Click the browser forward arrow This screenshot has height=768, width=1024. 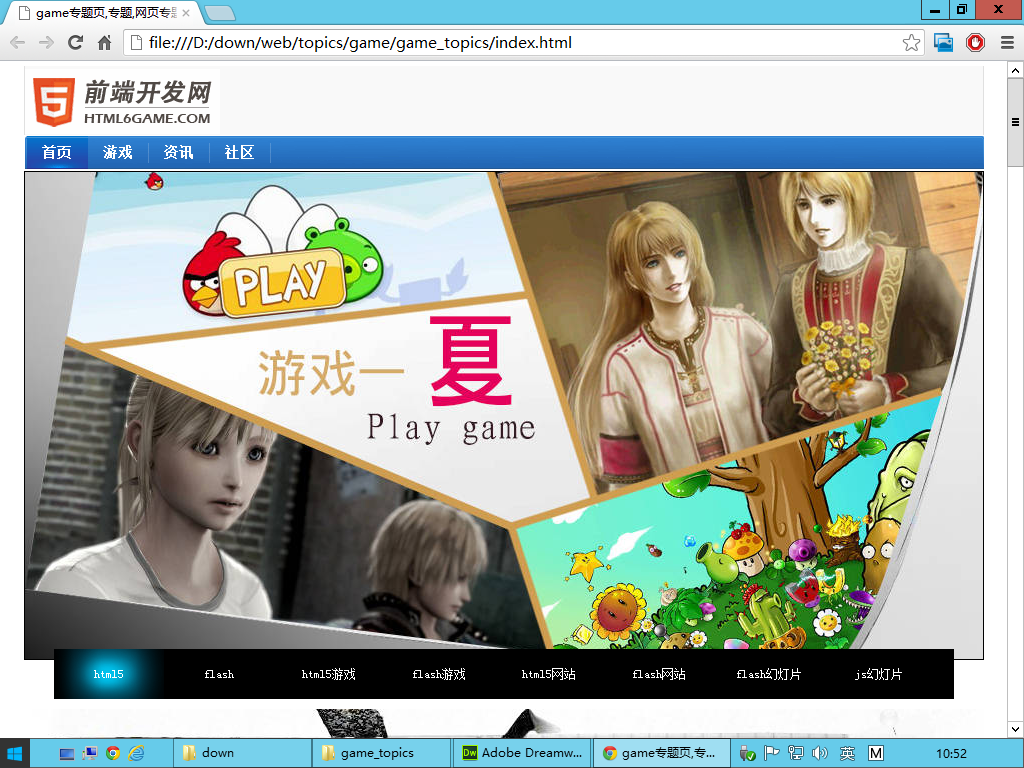[46, 42]
